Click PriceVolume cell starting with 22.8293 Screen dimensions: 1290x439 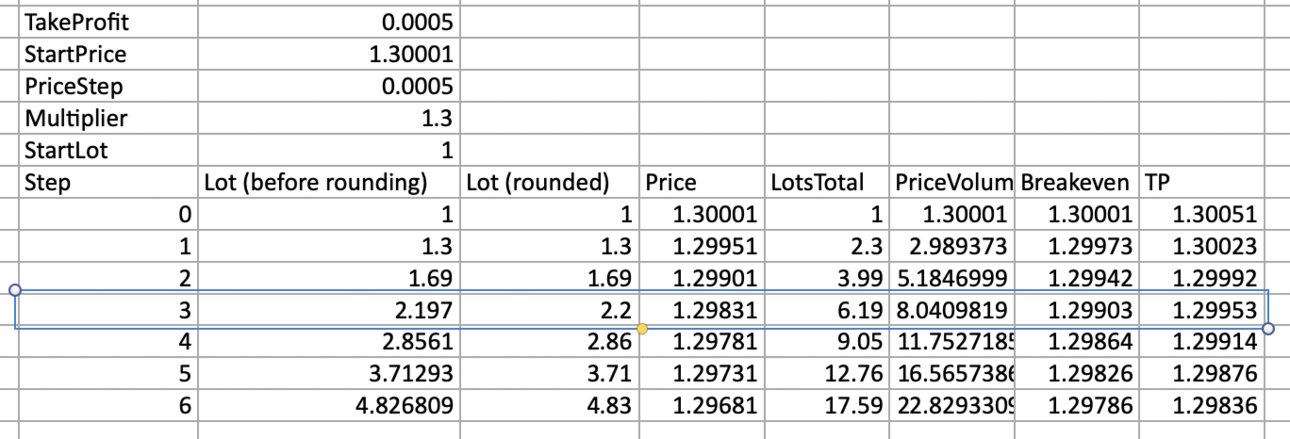(953, 406)
